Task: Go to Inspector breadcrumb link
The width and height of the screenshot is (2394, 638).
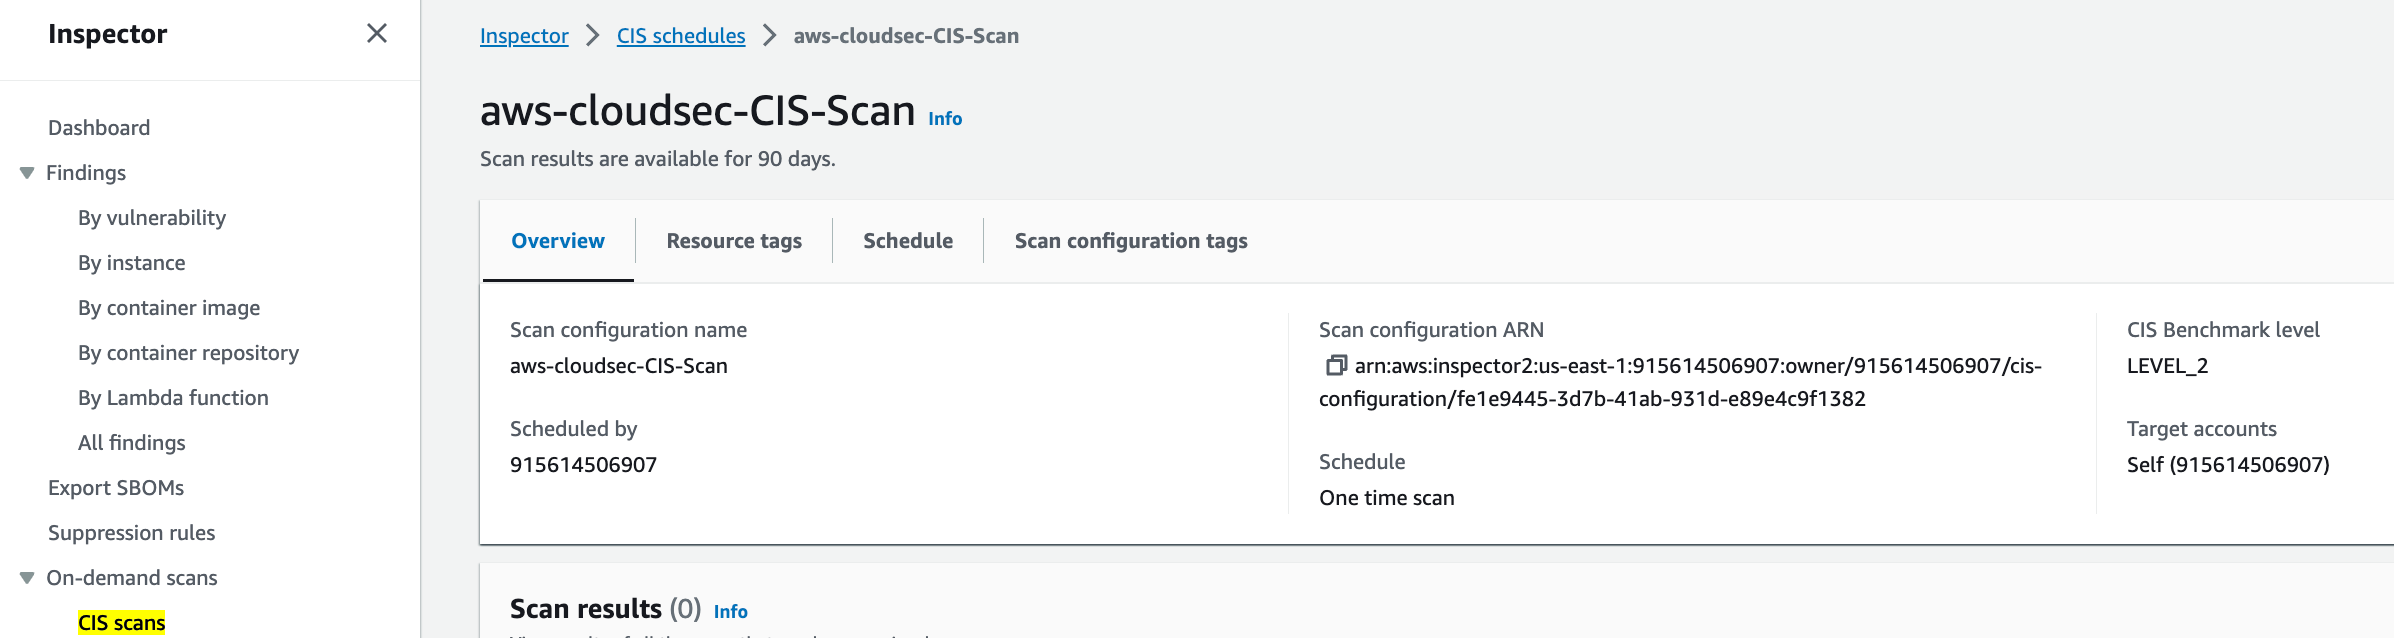Action: coord(524,36)
